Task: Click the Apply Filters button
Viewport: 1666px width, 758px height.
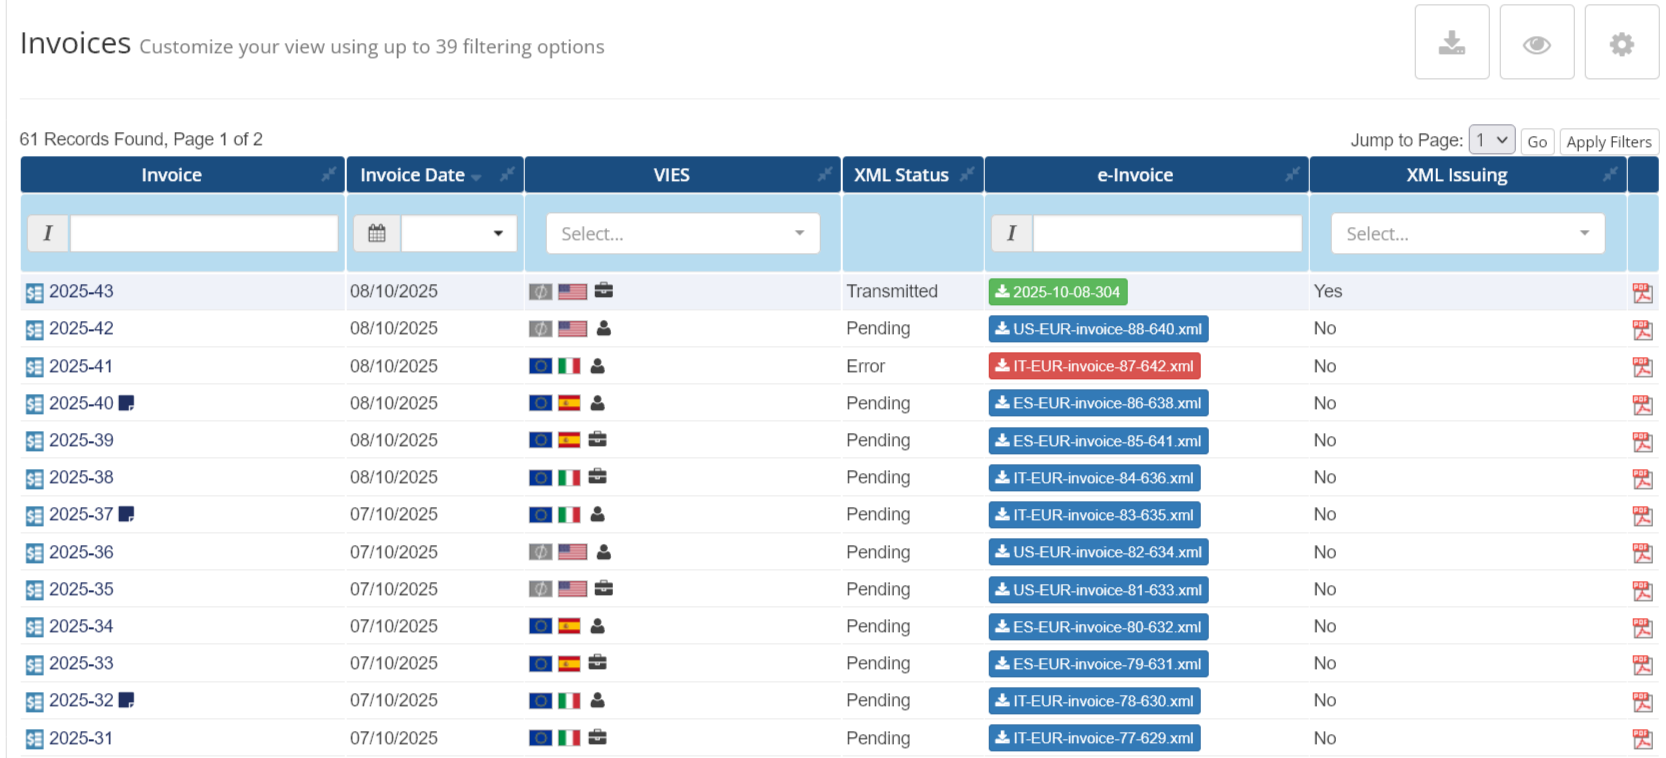Action: point(1608,142)
